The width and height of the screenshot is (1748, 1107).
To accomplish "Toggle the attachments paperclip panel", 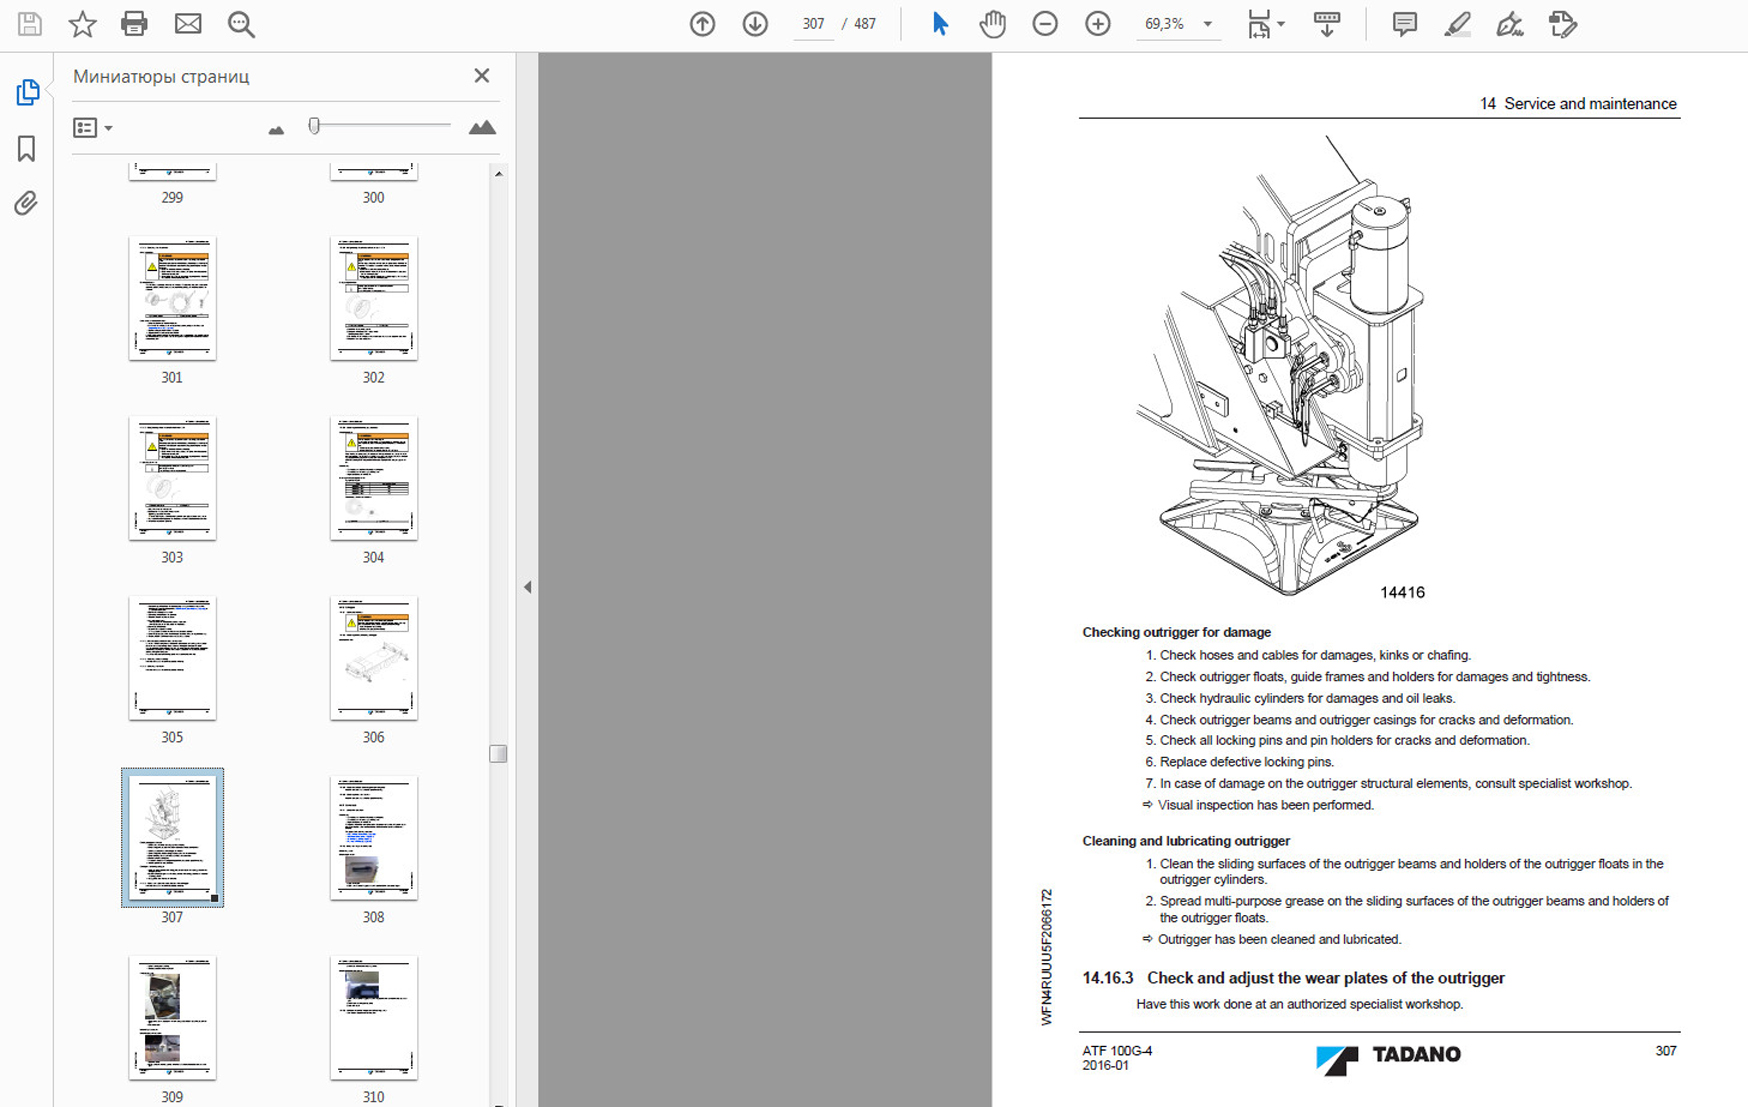I will [27, 203].
